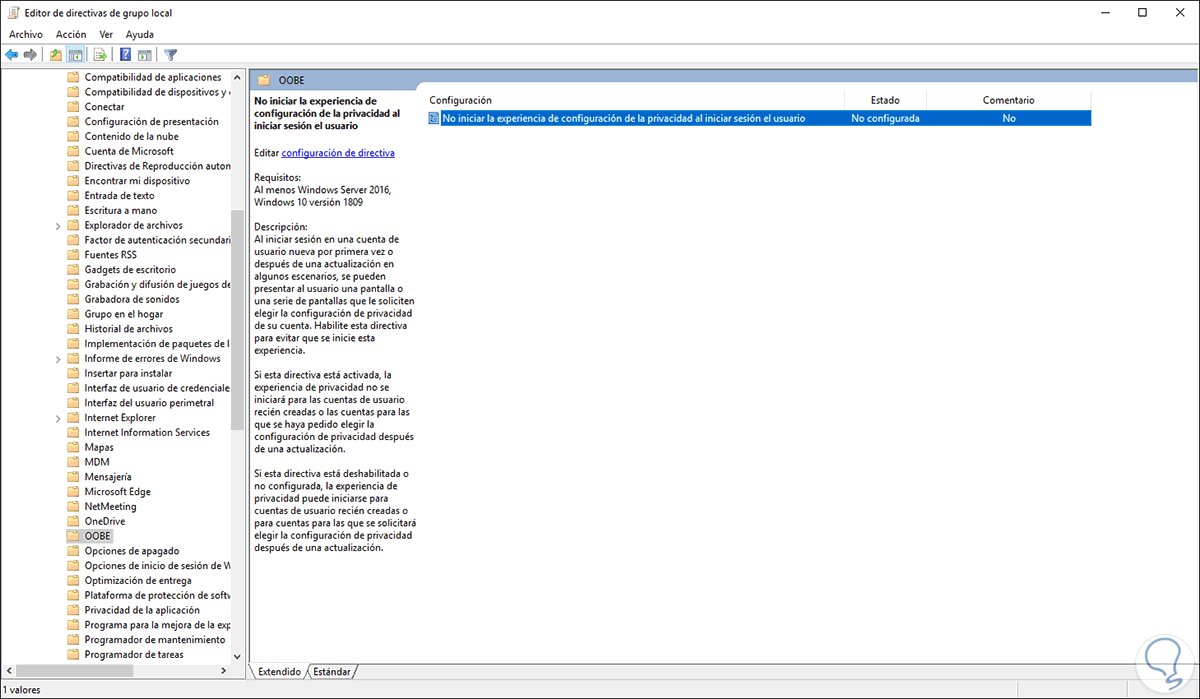Select the OOBE folder in the tree
The width and height of the screenshot is (1200, 699).
pos(97,536)
